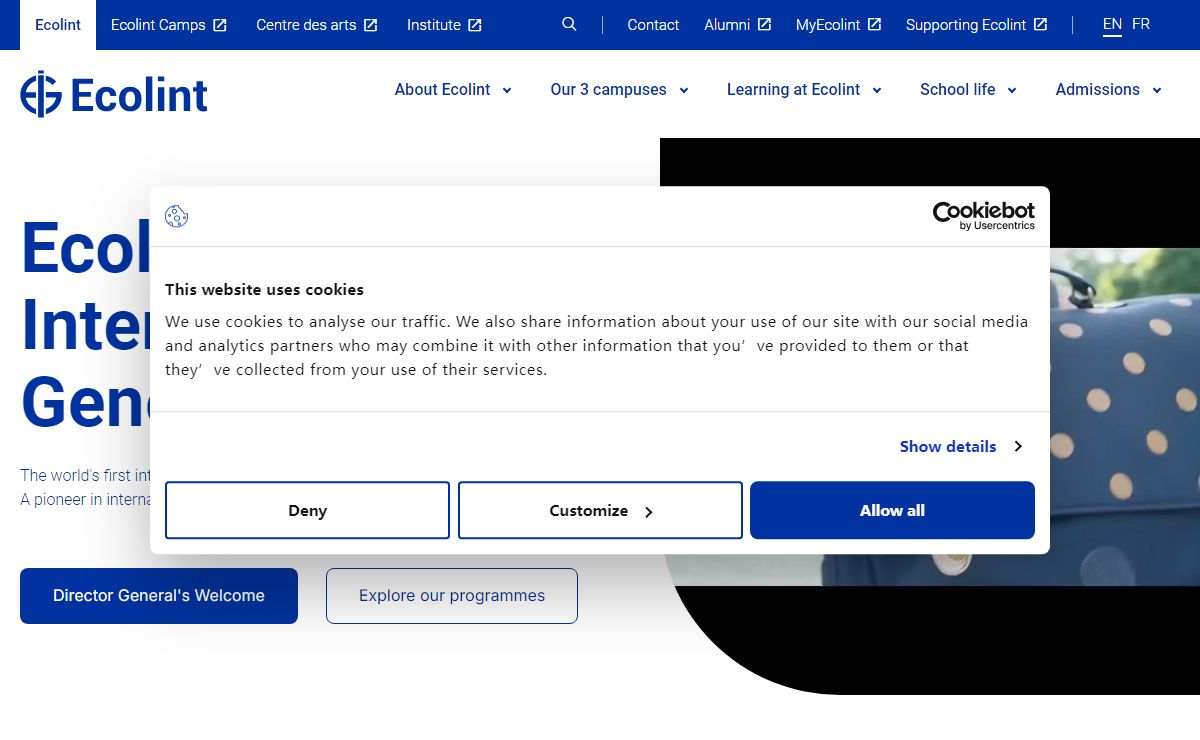Image resolution: width=1200 pixels, height=740 pixels.
Task: Click the cookie icon in the dialog
Action: 177,216
